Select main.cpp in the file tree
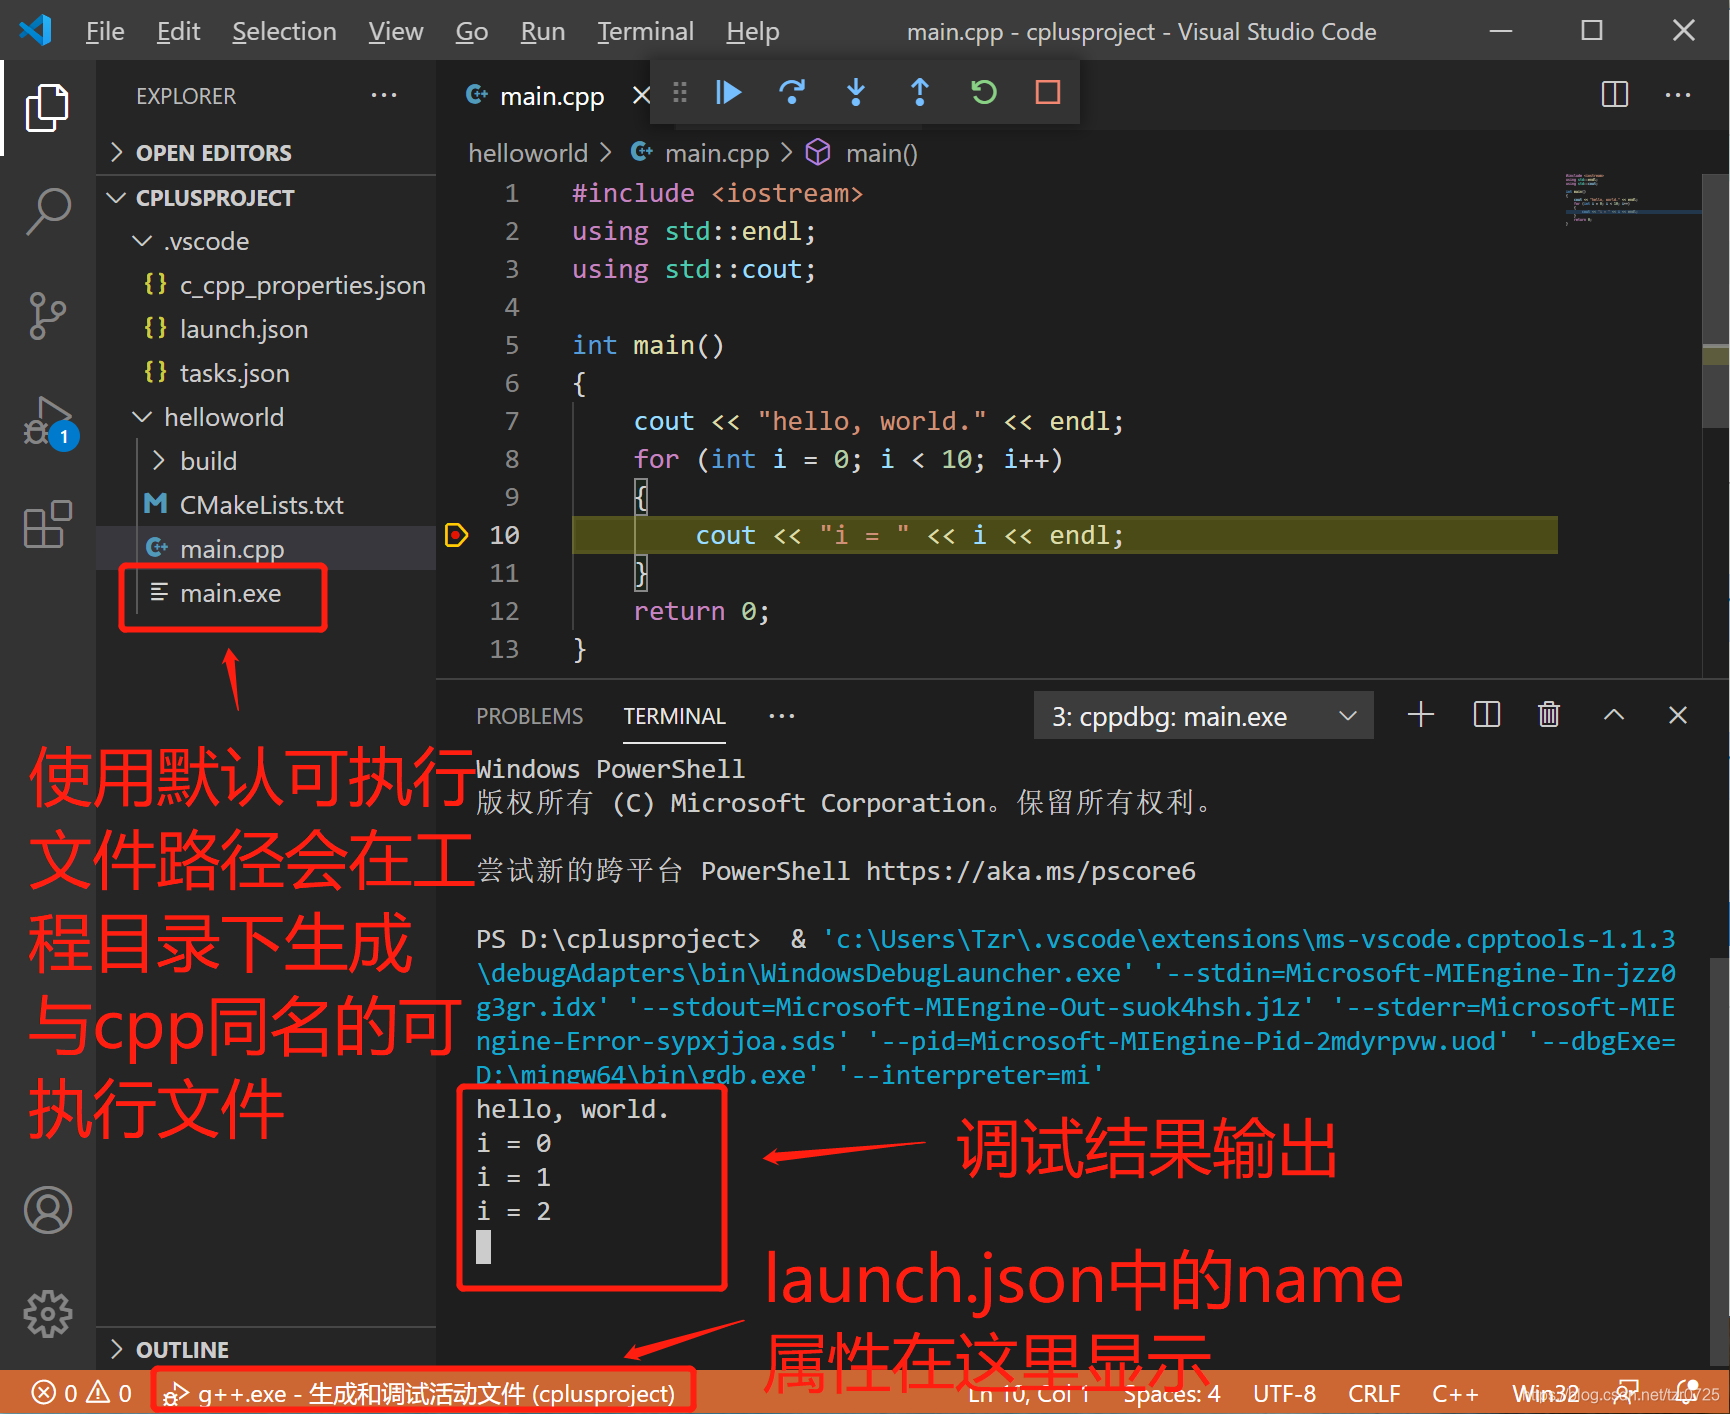This screenshot has width=1730, height=1414. (x=266, y=549)
